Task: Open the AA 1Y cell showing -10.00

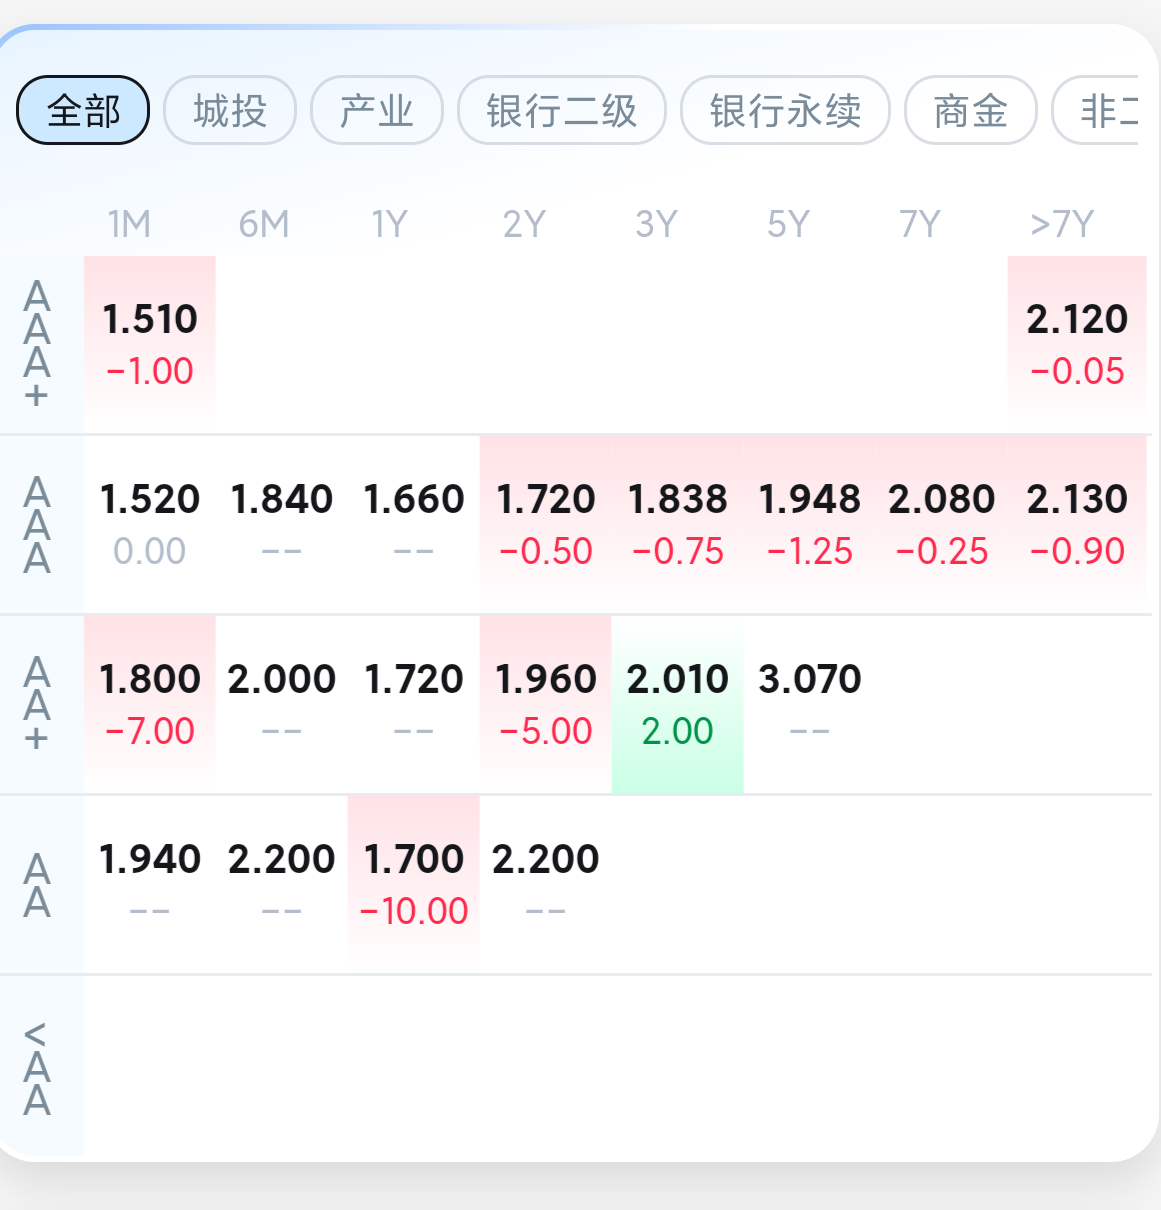Action: pos(414,884)
